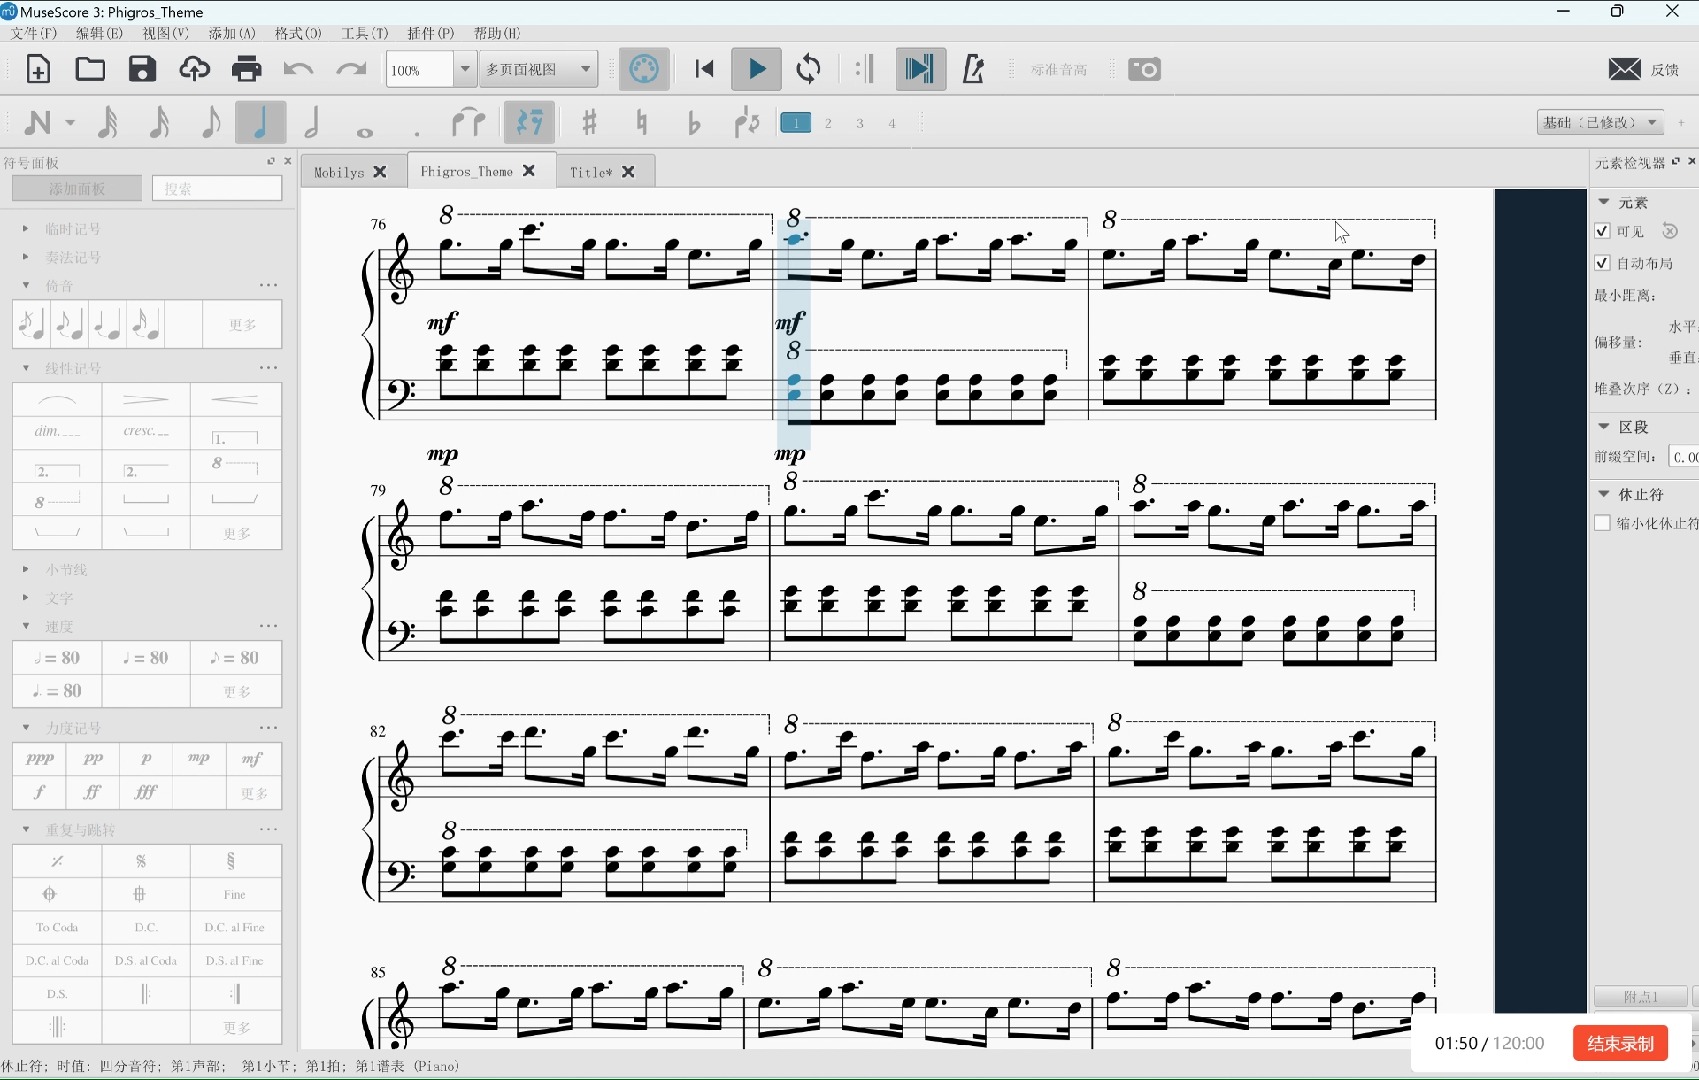Screen dimensions: 1699x1080
Task: Select voice 3 button
Action: pyautogui.click(x=860, y=123)
